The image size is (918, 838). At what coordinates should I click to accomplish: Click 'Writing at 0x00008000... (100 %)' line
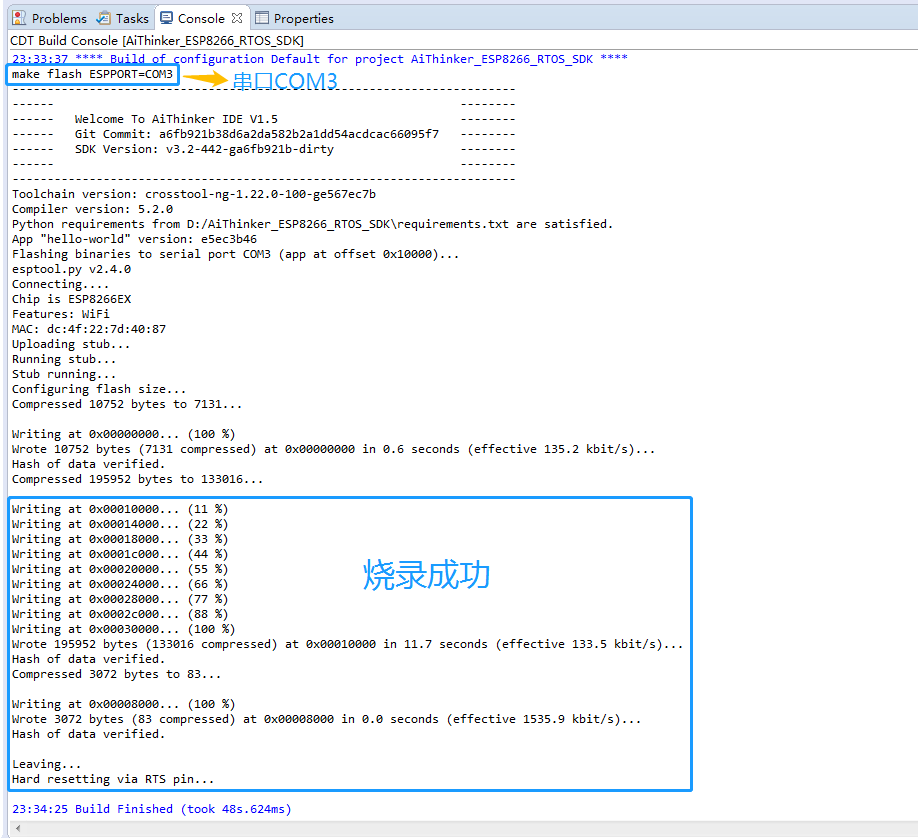coord(124,704)
